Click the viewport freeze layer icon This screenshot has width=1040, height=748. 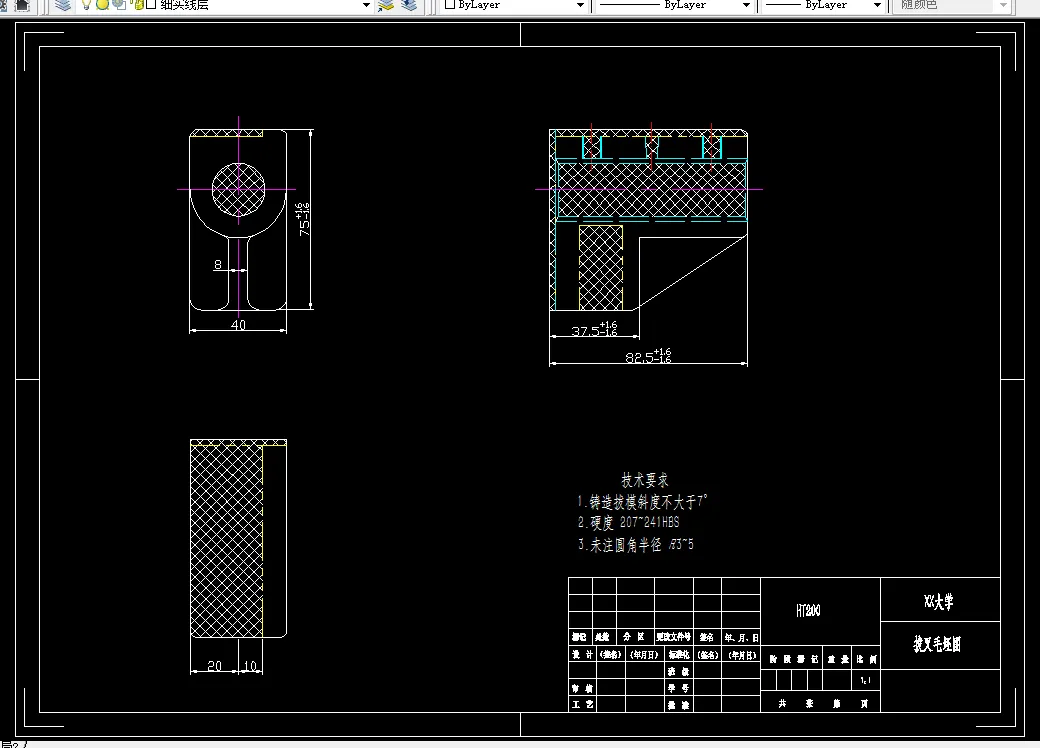[120, 5]
